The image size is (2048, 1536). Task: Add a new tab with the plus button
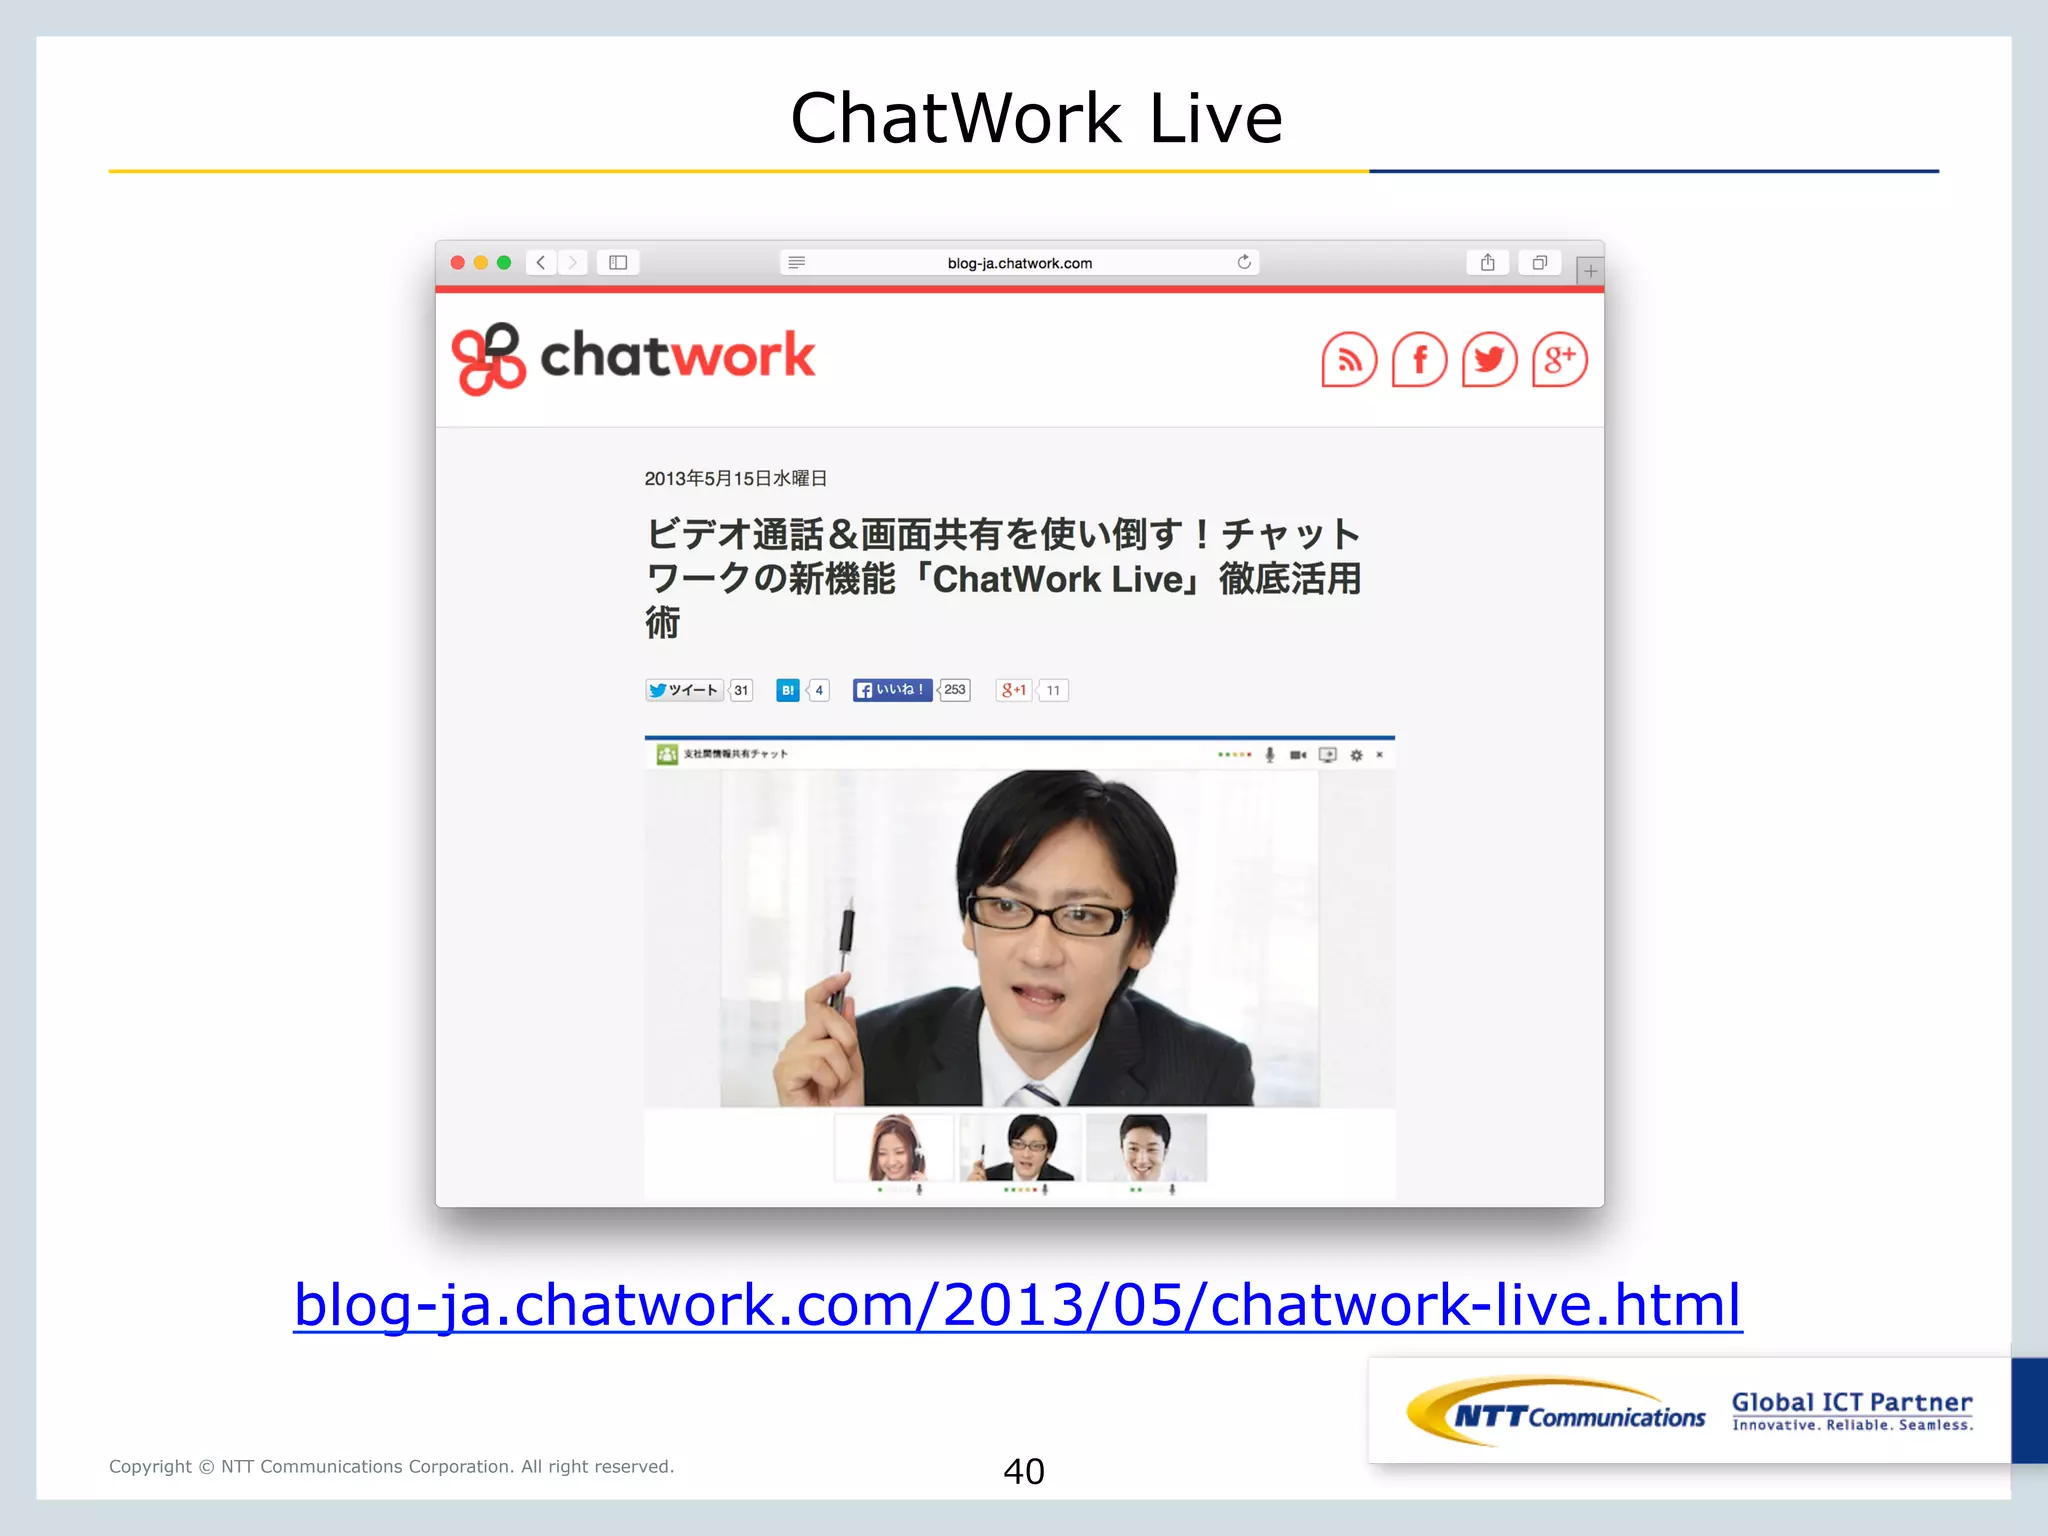point(1590,271)
